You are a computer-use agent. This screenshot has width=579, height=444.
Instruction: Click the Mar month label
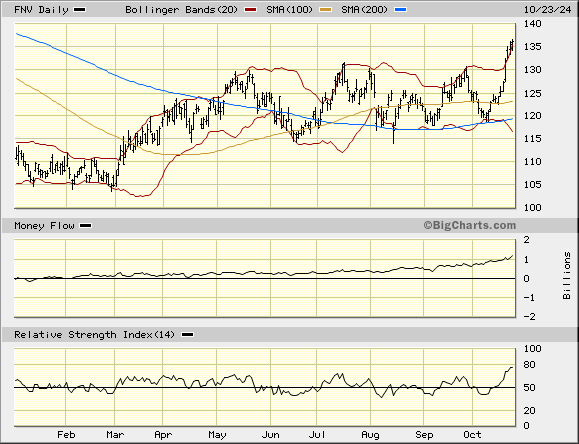pyautogui.click(x=115, y=435)
